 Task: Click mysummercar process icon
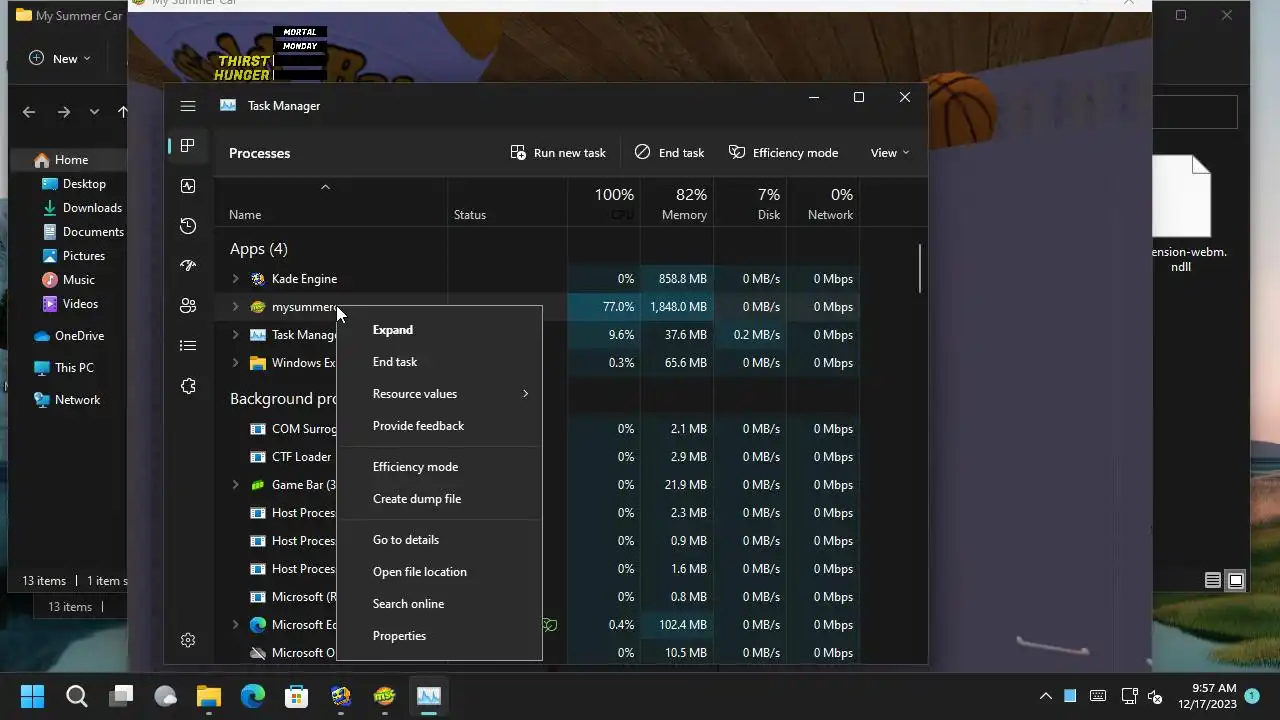258,307
